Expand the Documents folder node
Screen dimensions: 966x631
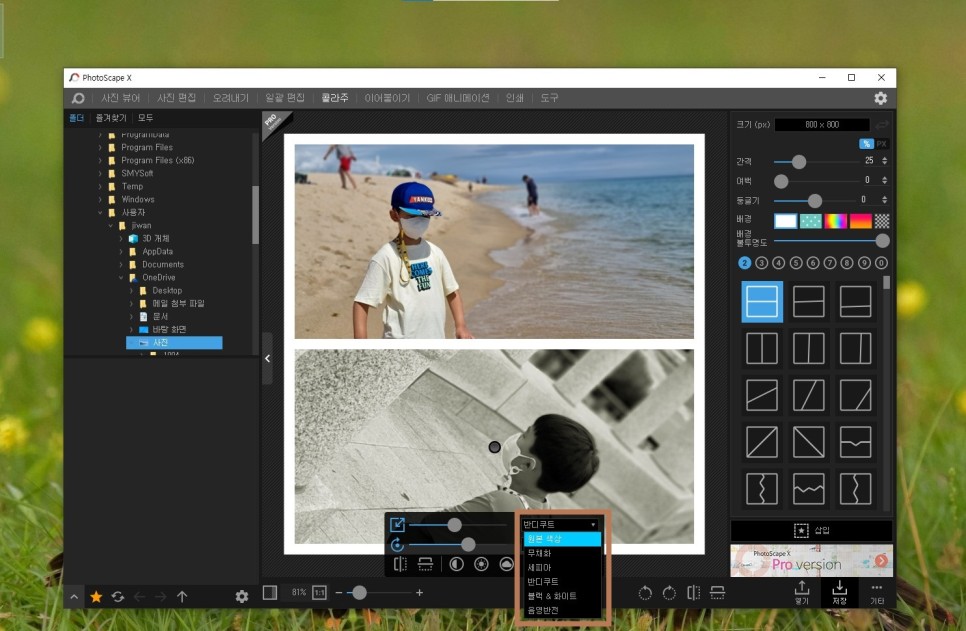121,264
